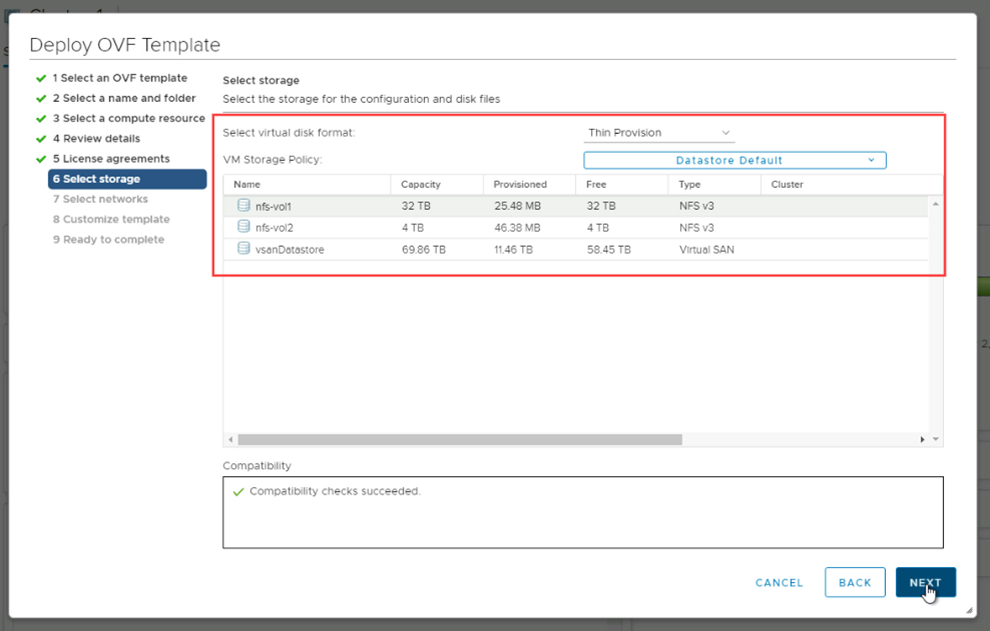Click the vertical scrollbar up arrow
This screenshot has height=631, width=990.
pos(936,204)
